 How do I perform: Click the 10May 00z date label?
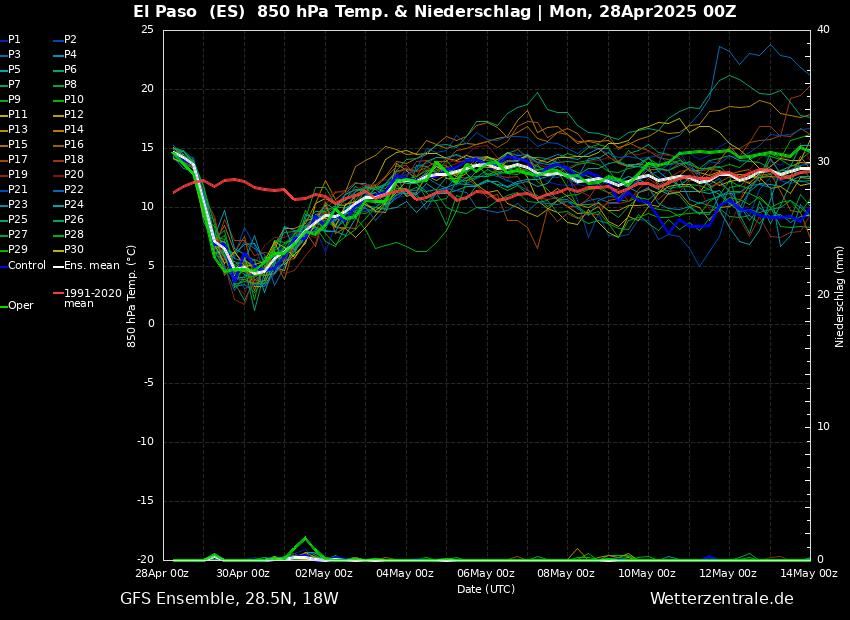648,573
